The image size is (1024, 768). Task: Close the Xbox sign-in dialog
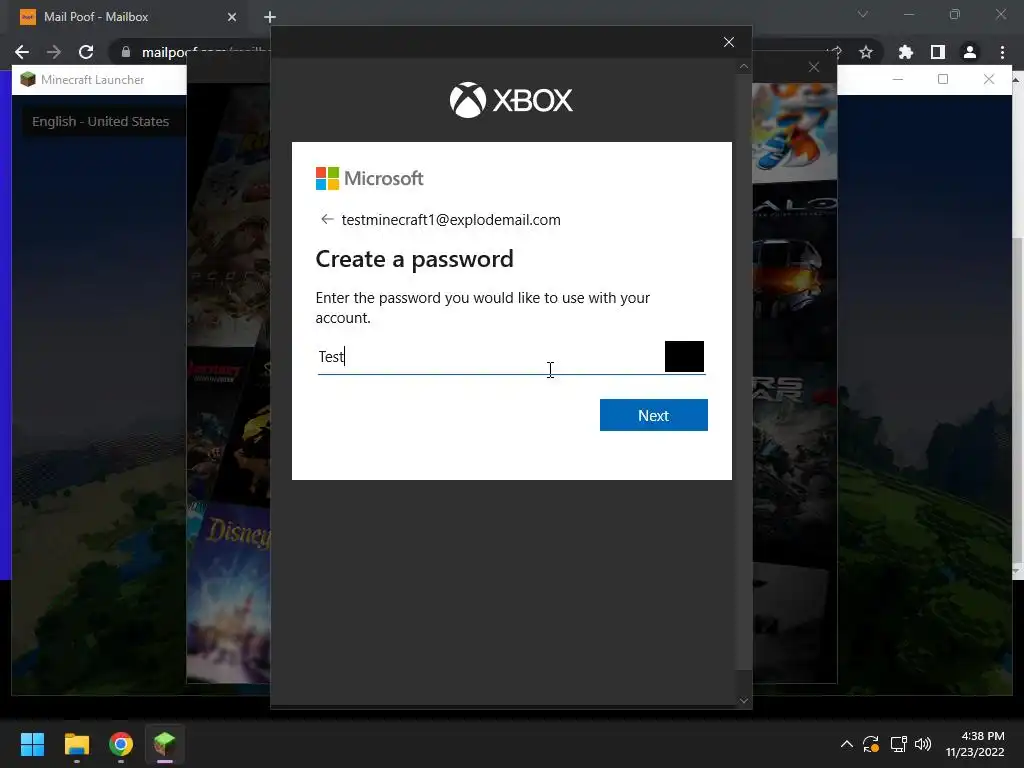coord(729,42)
